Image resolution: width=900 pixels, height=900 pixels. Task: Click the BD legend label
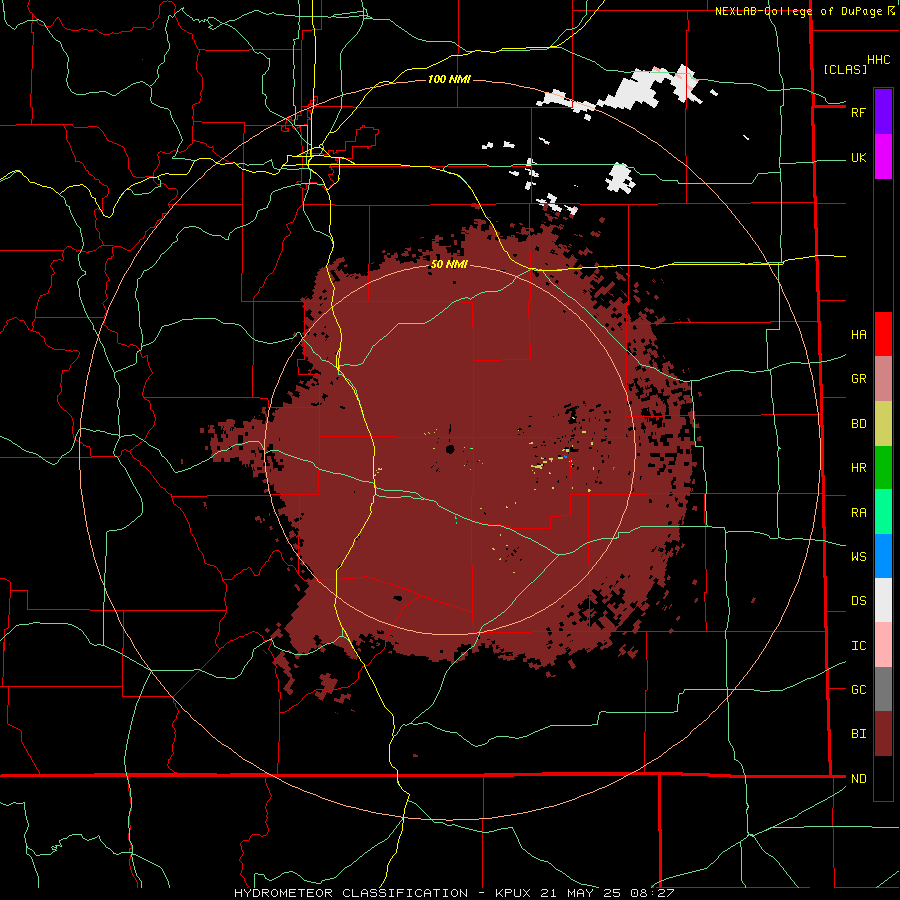pyautogui.click(x=858, y=424)
